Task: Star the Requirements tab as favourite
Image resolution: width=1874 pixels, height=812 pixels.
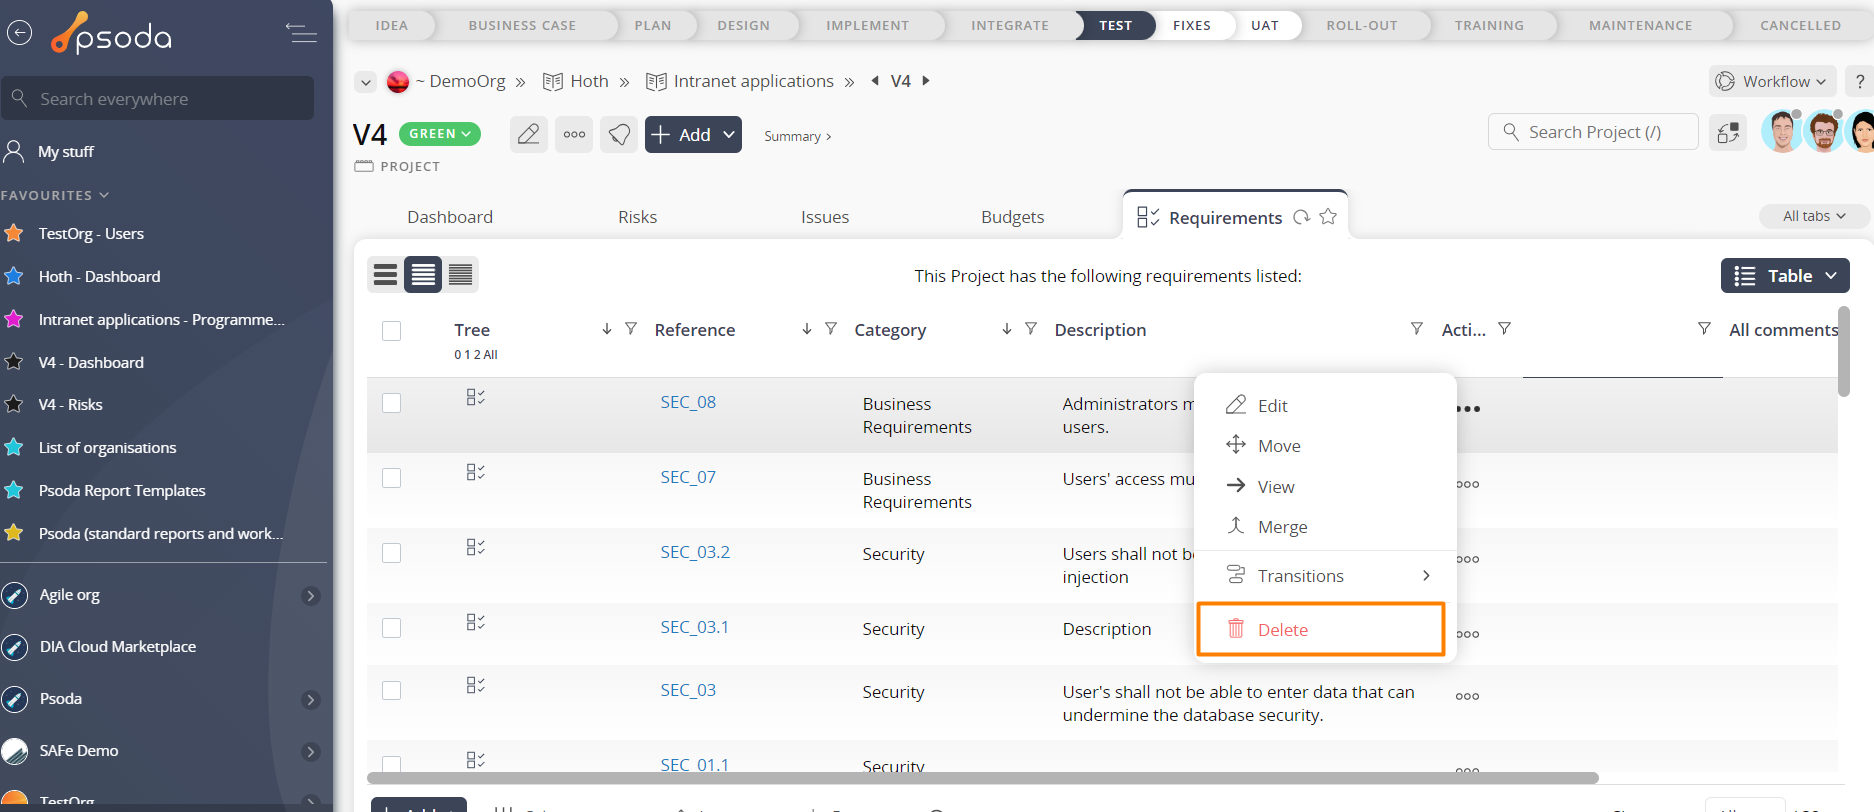Action: point(1328,217)
